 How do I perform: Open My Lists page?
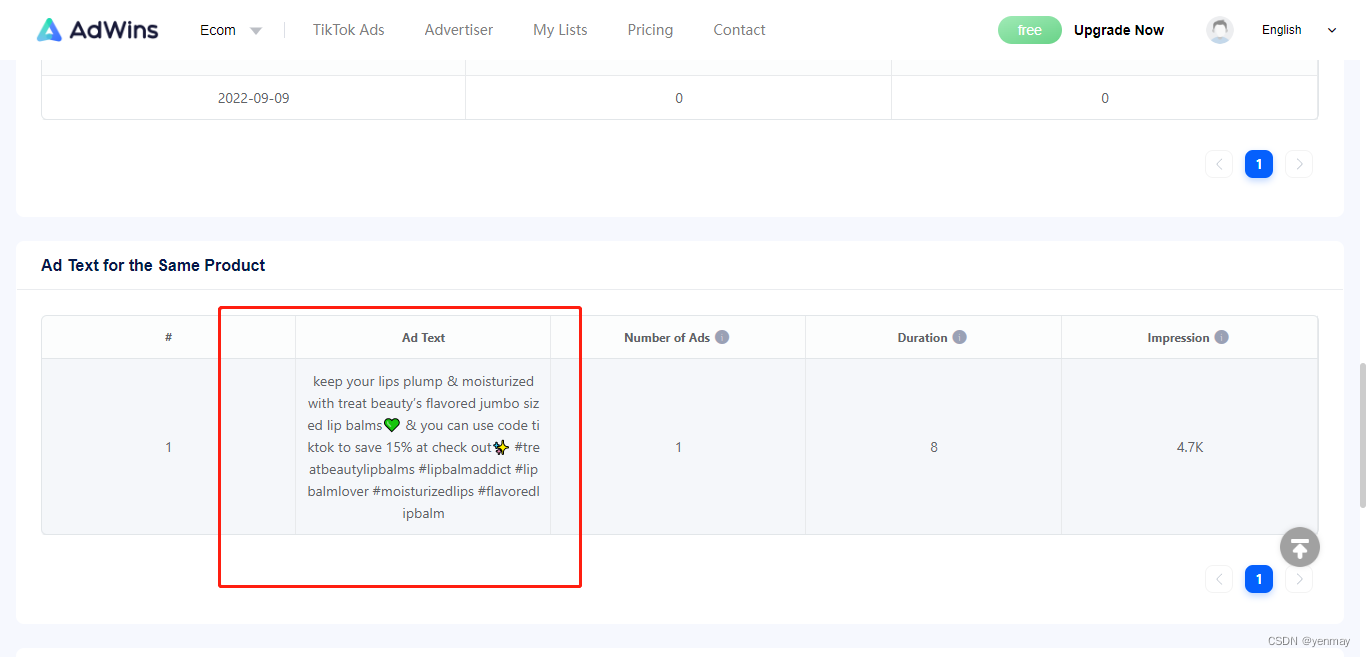[560, 30]
